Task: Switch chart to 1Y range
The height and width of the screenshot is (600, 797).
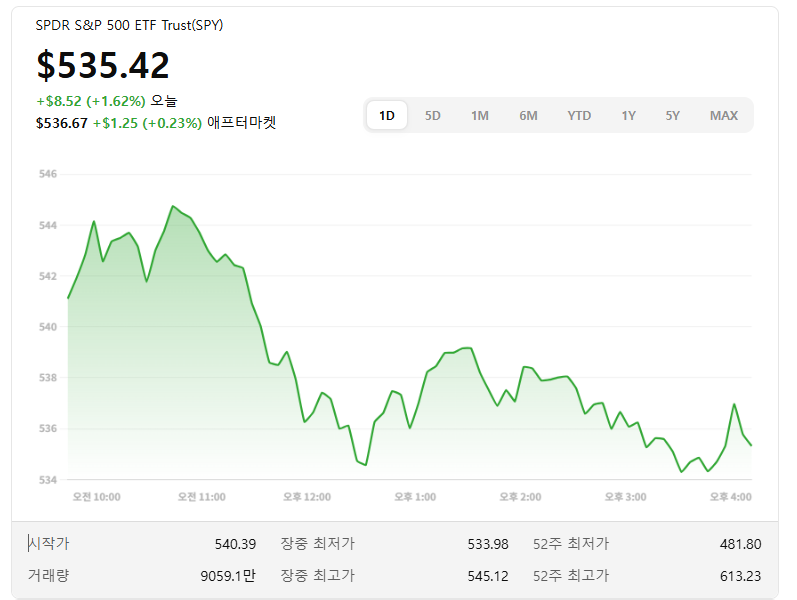Action: [x=628, y=115]
